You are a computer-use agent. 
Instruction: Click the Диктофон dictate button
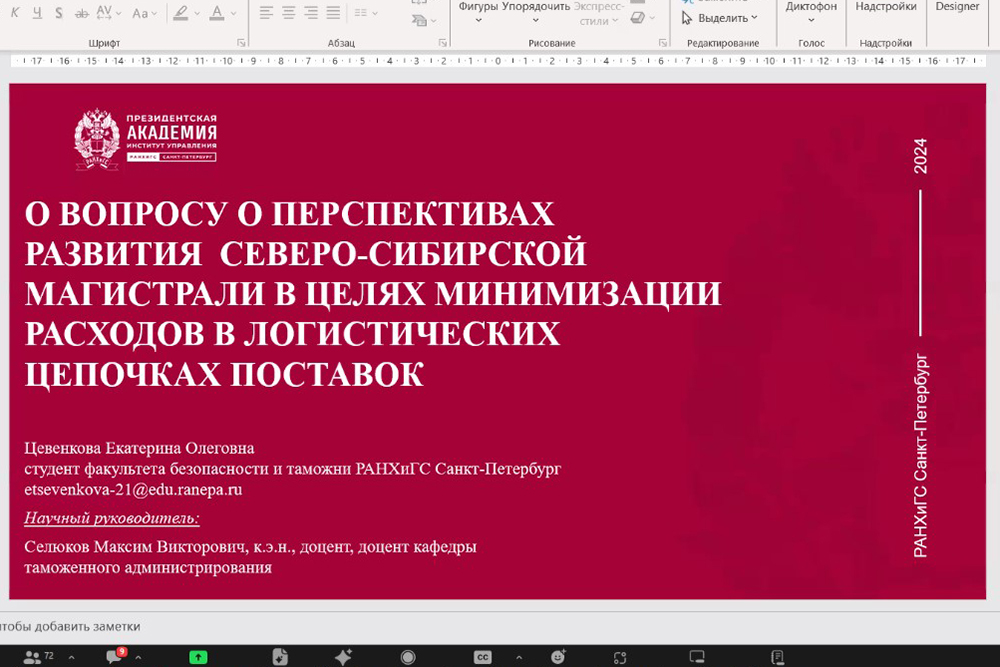click(811, 8)
